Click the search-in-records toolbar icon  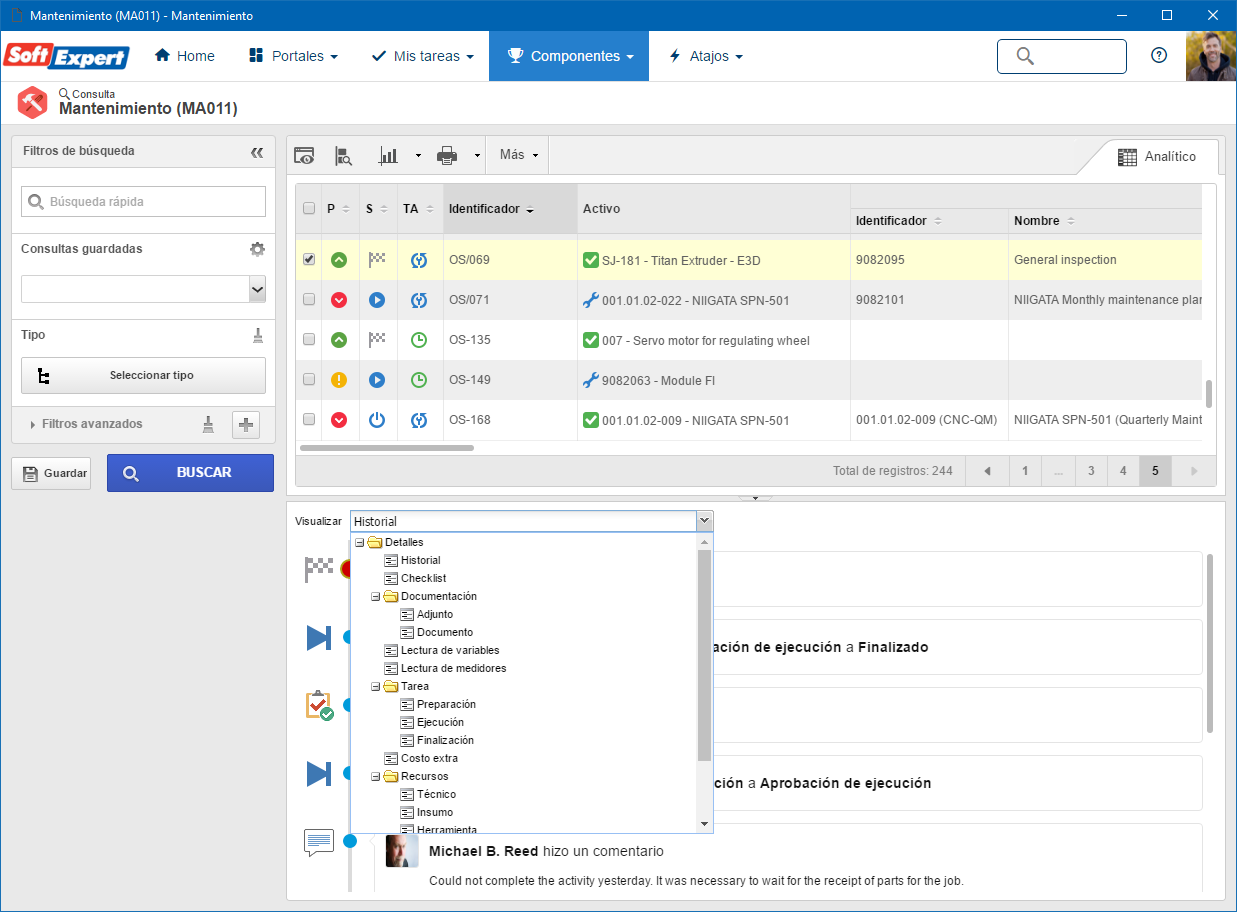tap(343, 155)
